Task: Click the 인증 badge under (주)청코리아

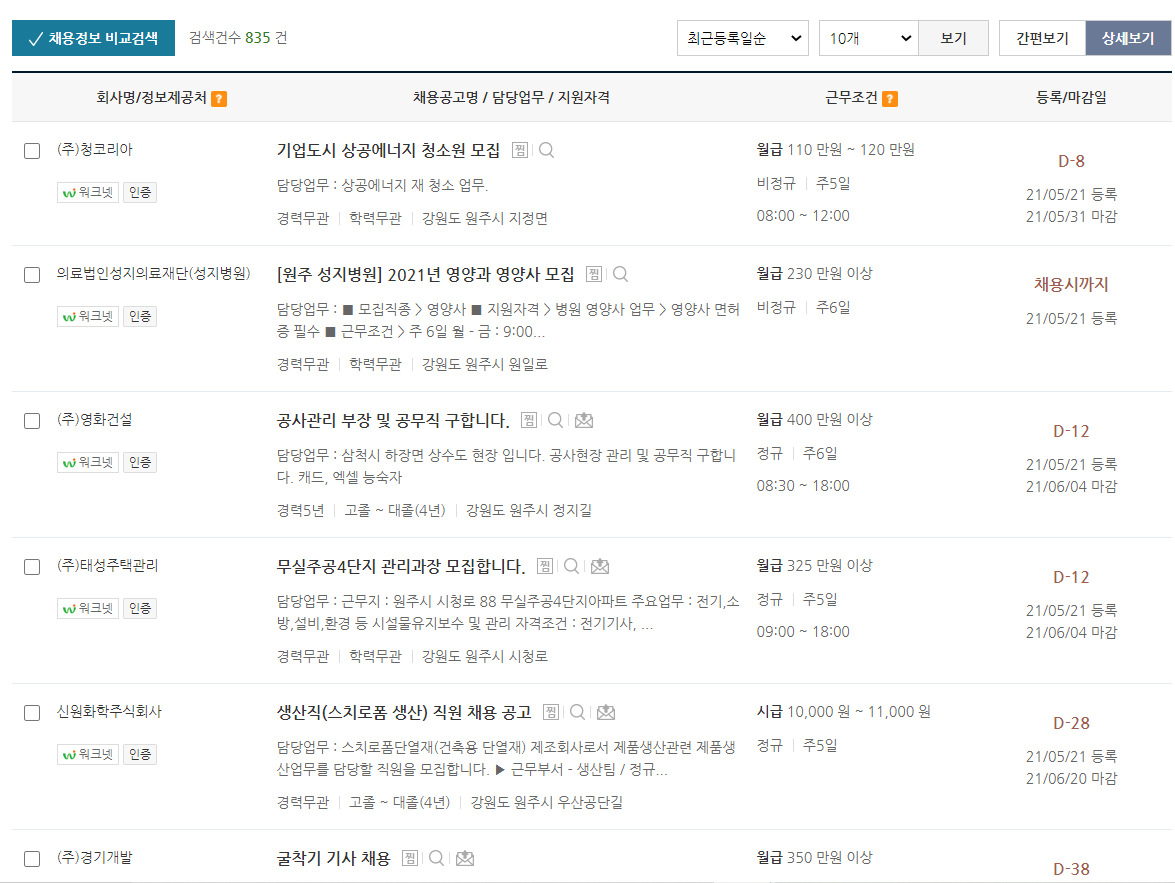Action: pyautogui.click(x=140, y=193)
